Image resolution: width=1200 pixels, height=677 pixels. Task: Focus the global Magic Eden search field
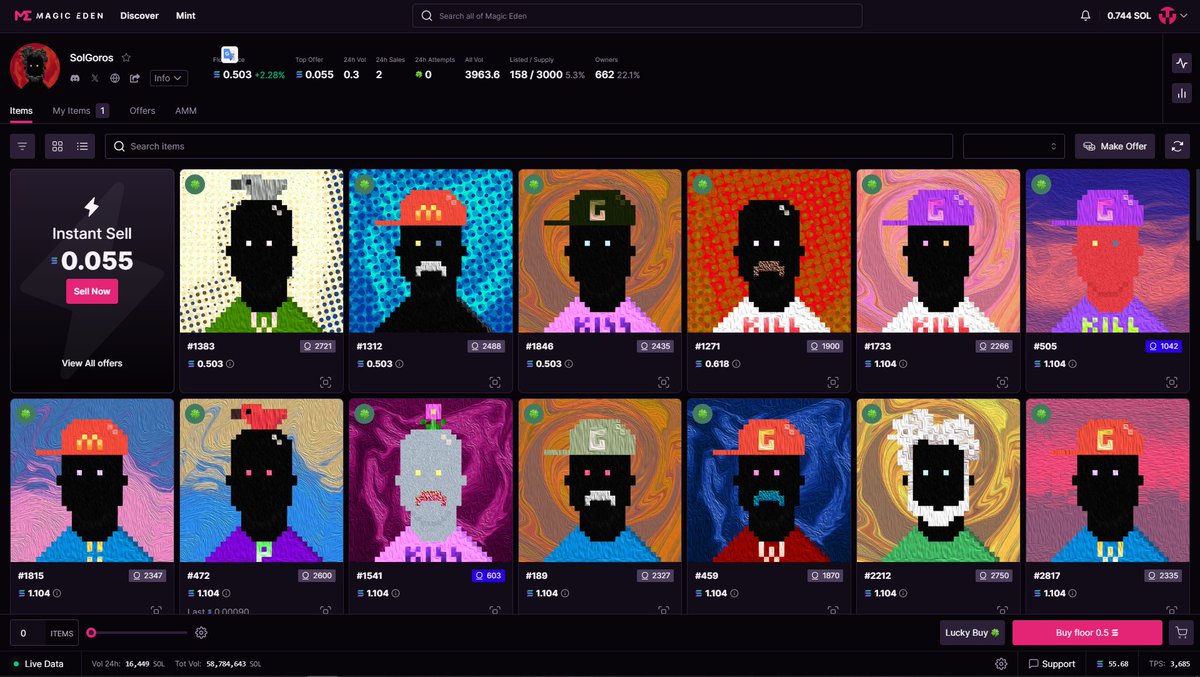(x=637, y=16)
